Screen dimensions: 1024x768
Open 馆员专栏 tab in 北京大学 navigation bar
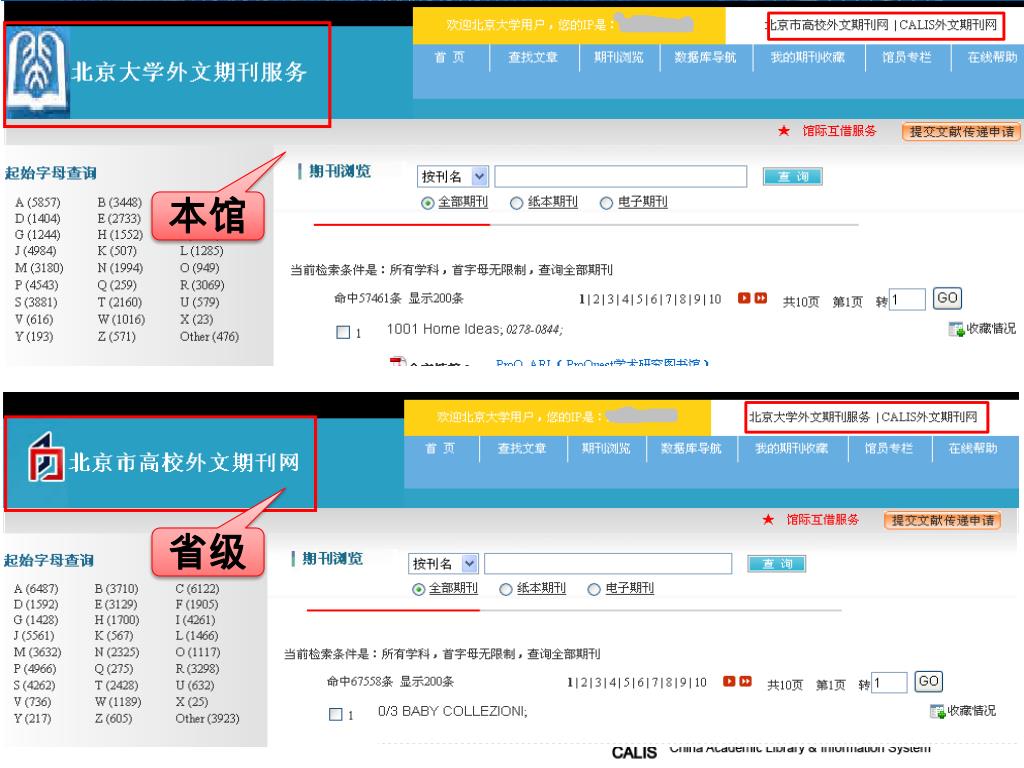point(906,57)
